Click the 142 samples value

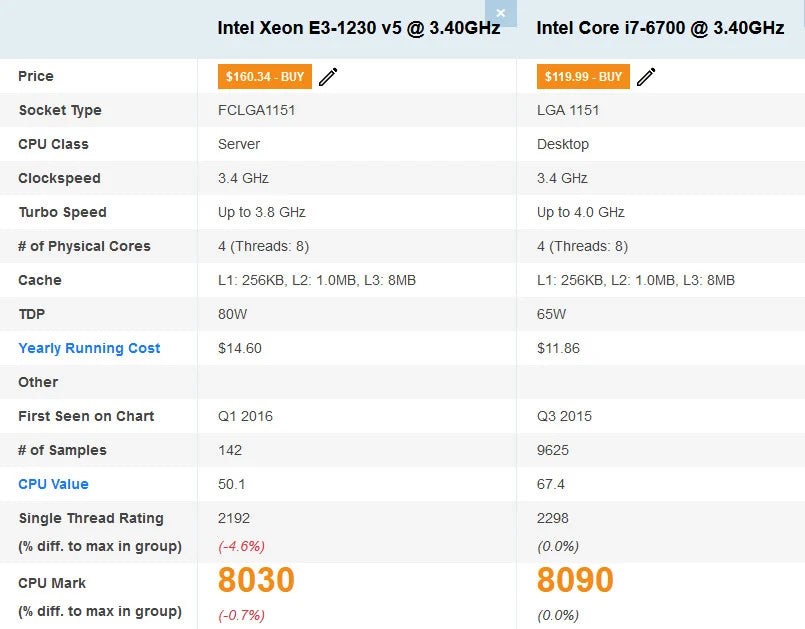tap(230, 450)
